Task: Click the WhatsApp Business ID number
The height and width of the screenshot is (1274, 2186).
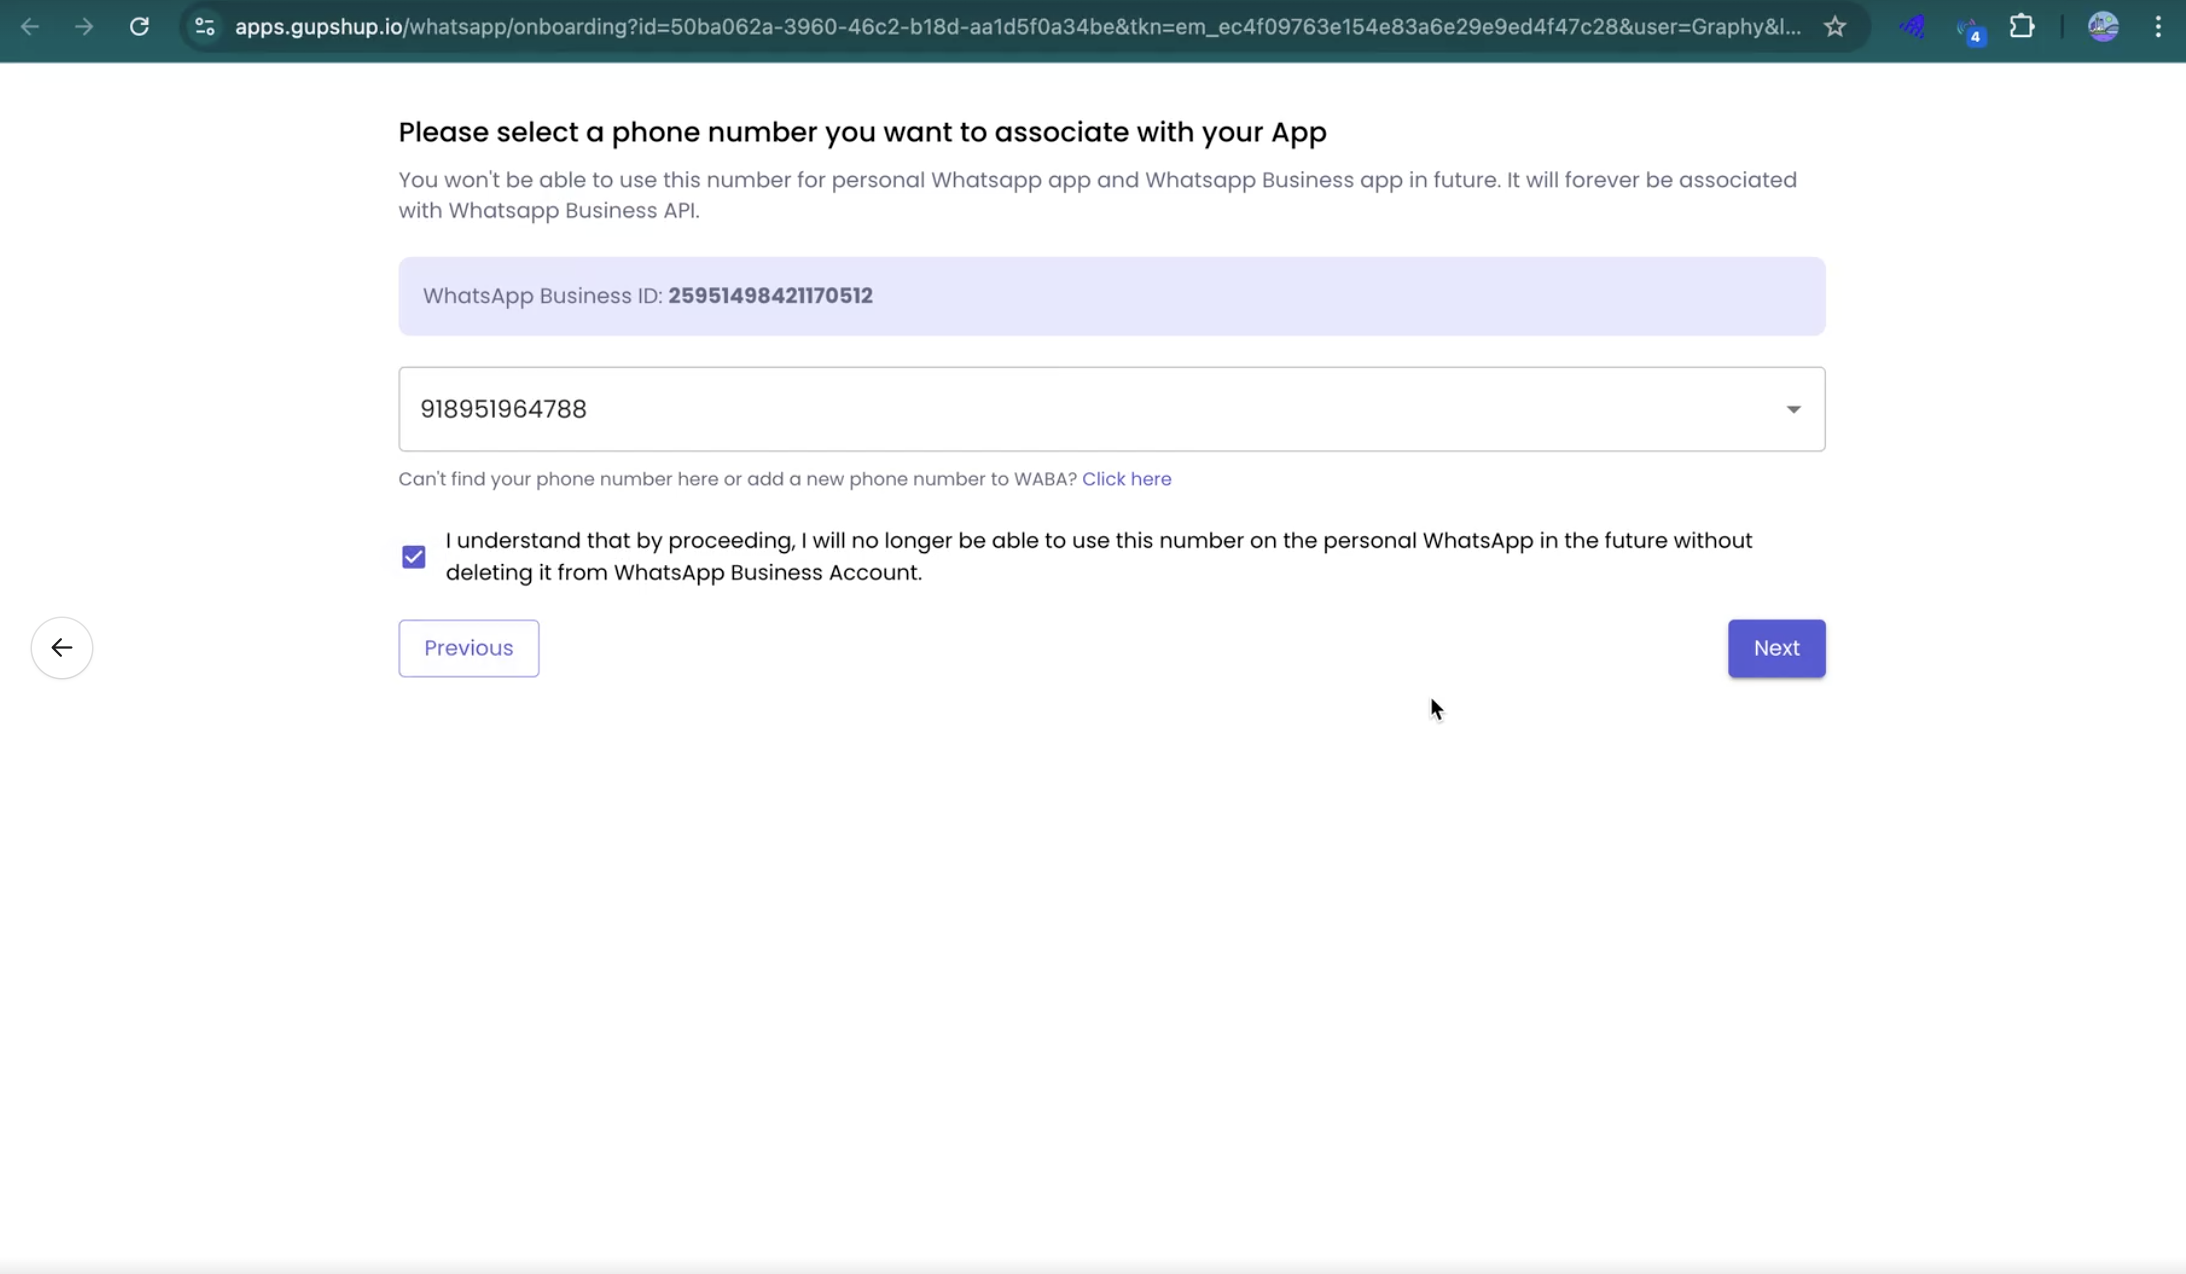Action: click(770, 296)
